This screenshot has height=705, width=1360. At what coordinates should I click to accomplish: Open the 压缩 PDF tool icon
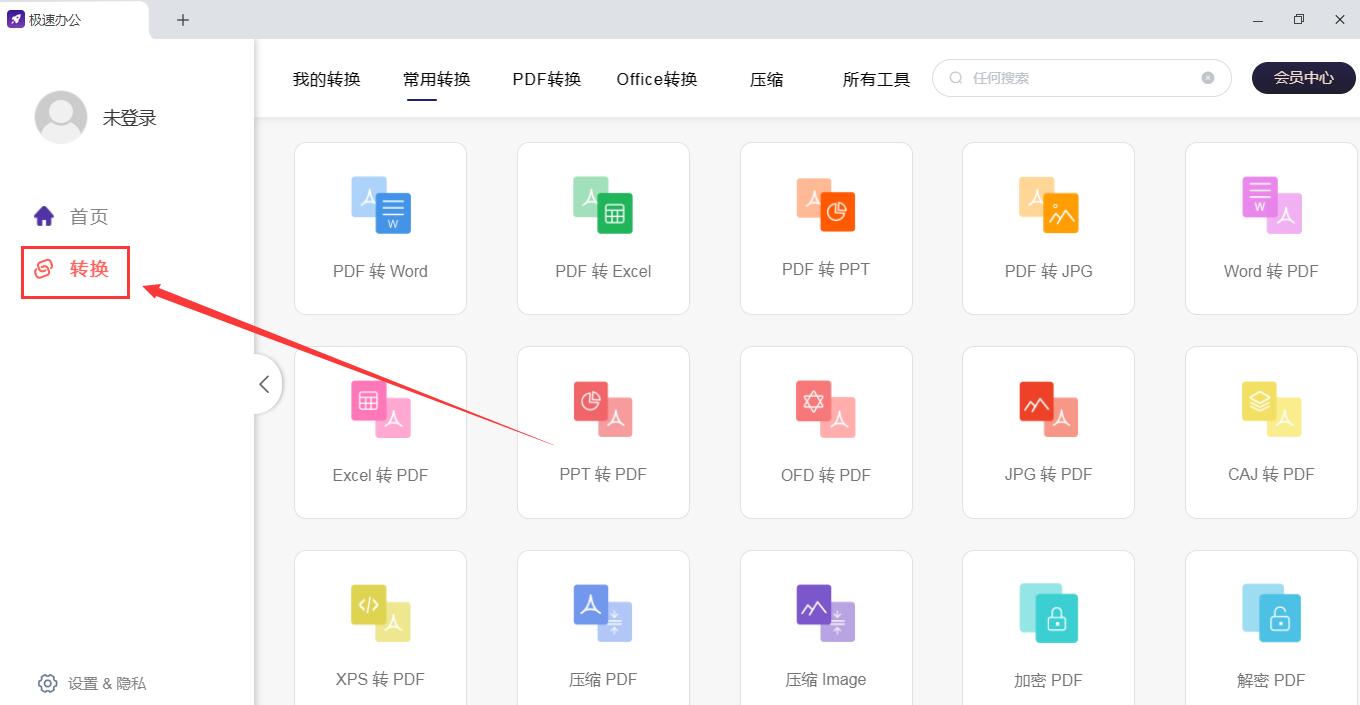pyautogui.click(x=603, y=613)
